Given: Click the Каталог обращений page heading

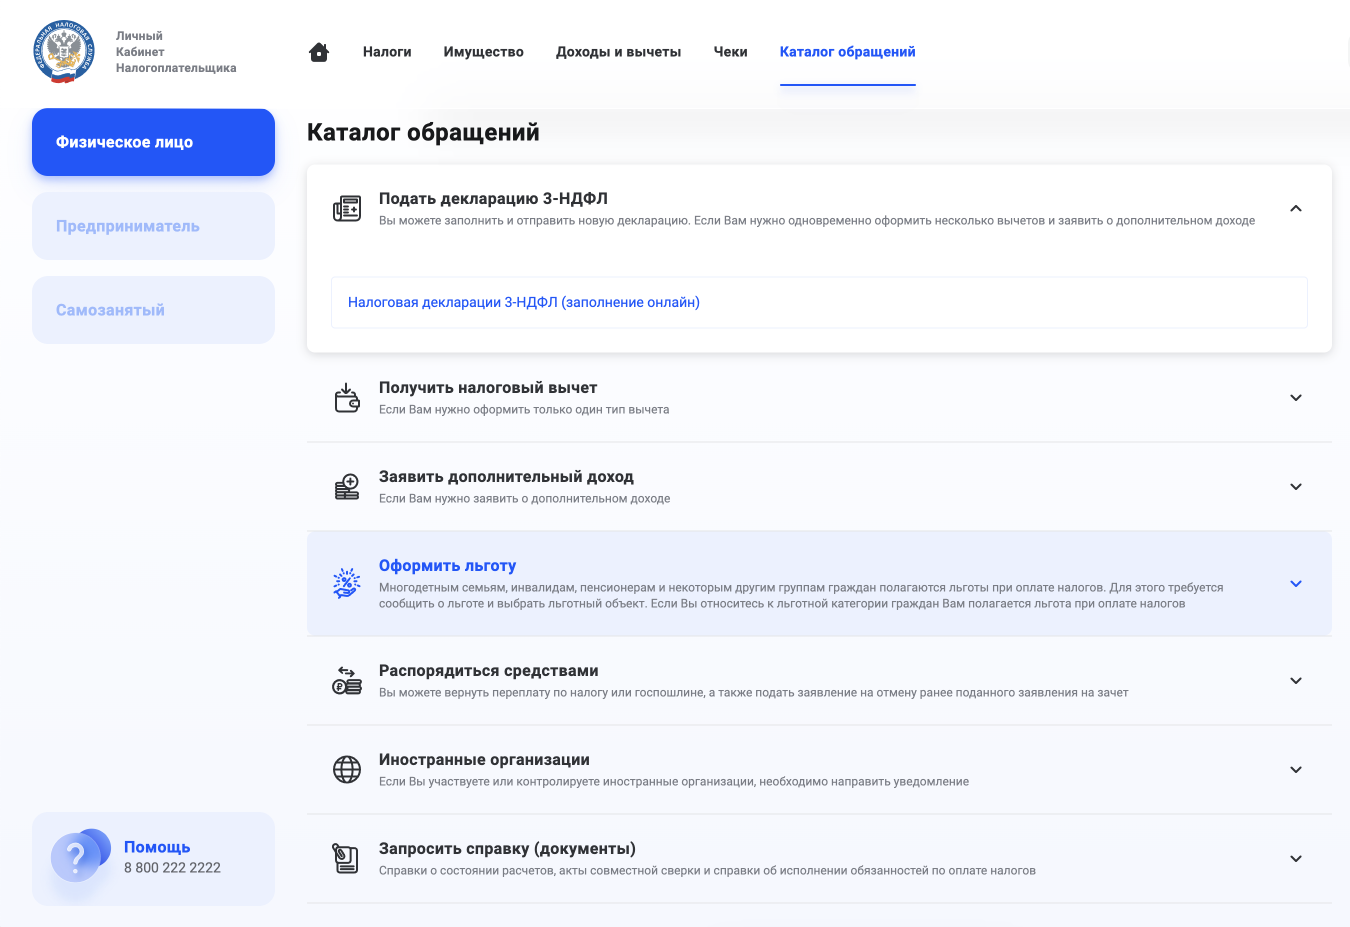Looking at the screenshot, I should click(x=423, y=132).
